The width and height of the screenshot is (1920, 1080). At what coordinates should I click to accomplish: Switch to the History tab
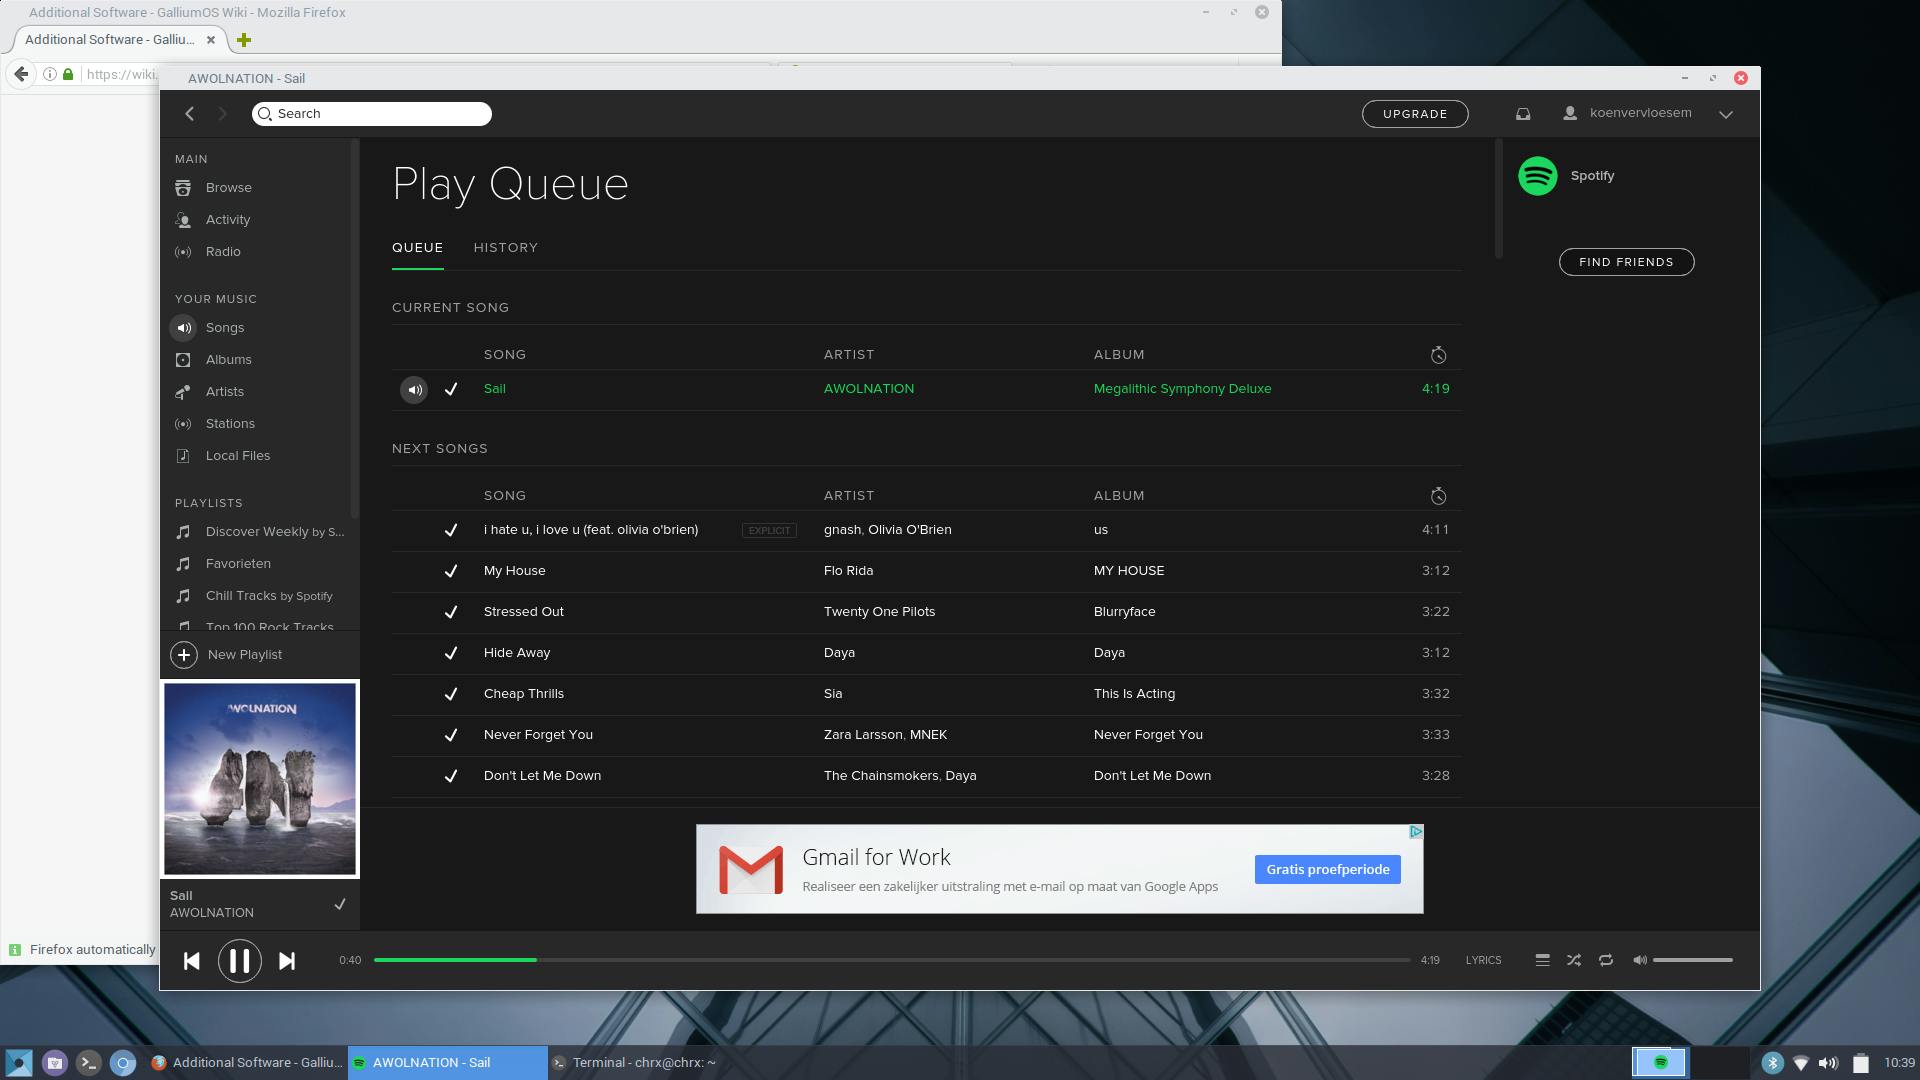[x=506, y=248]
